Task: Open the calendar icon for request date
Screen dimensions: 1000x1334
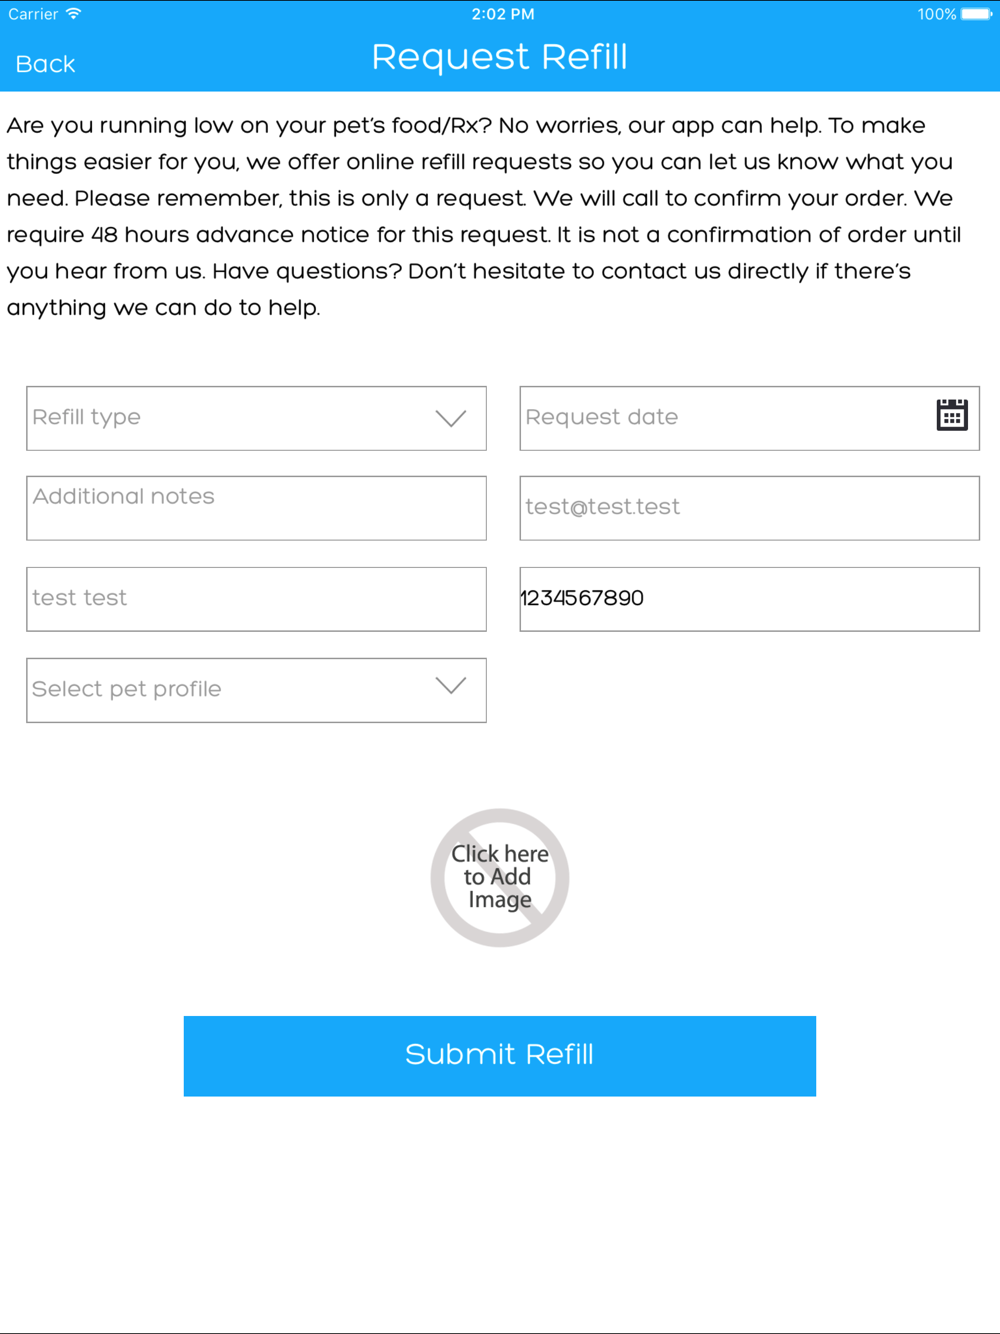Action: [951, 415]
